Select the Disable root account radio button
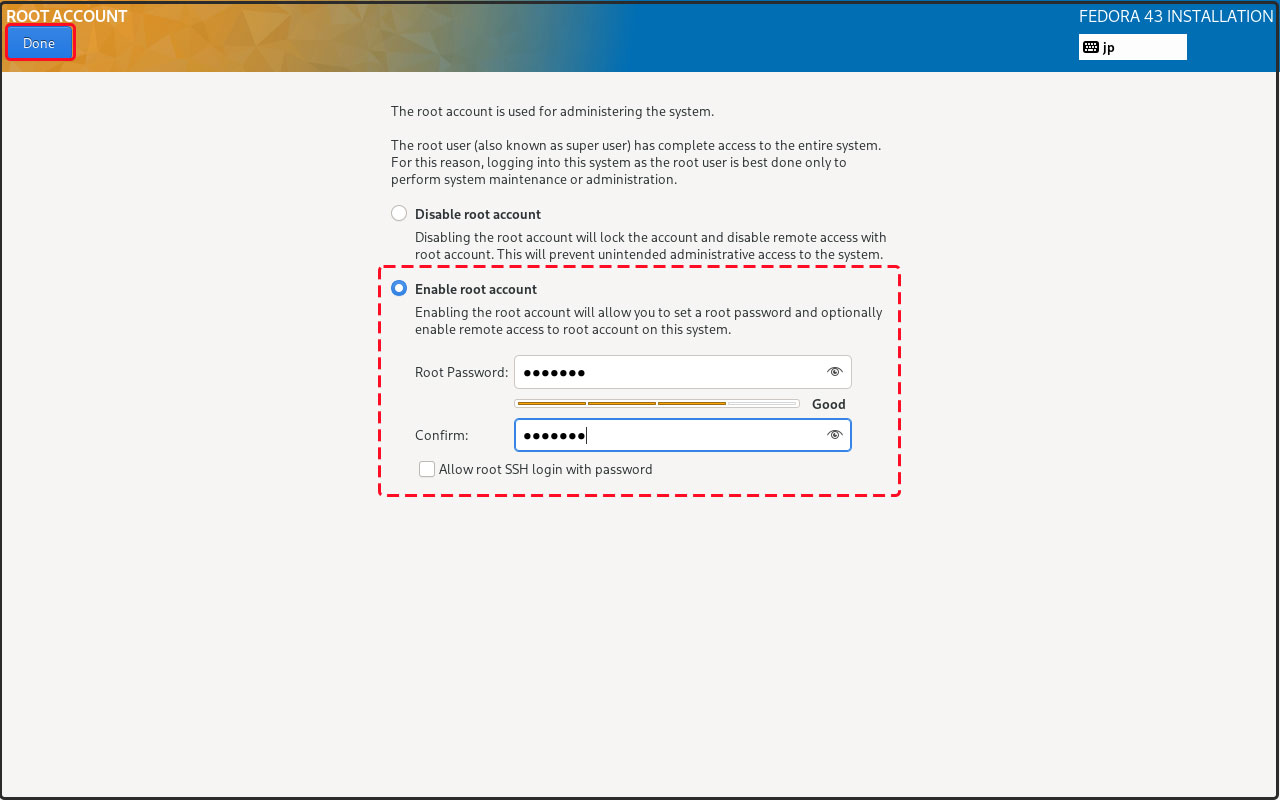The height and width of the screenshot is (800, 1280). click(399, 214)
